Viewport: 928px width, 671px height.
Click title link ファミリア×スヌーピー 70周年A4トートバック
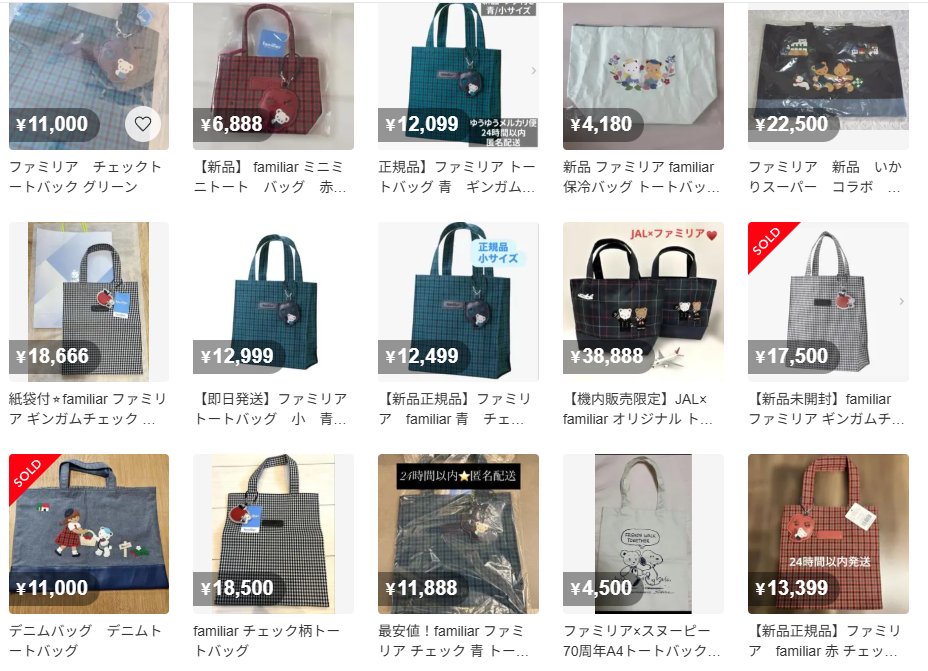[642, 640]
